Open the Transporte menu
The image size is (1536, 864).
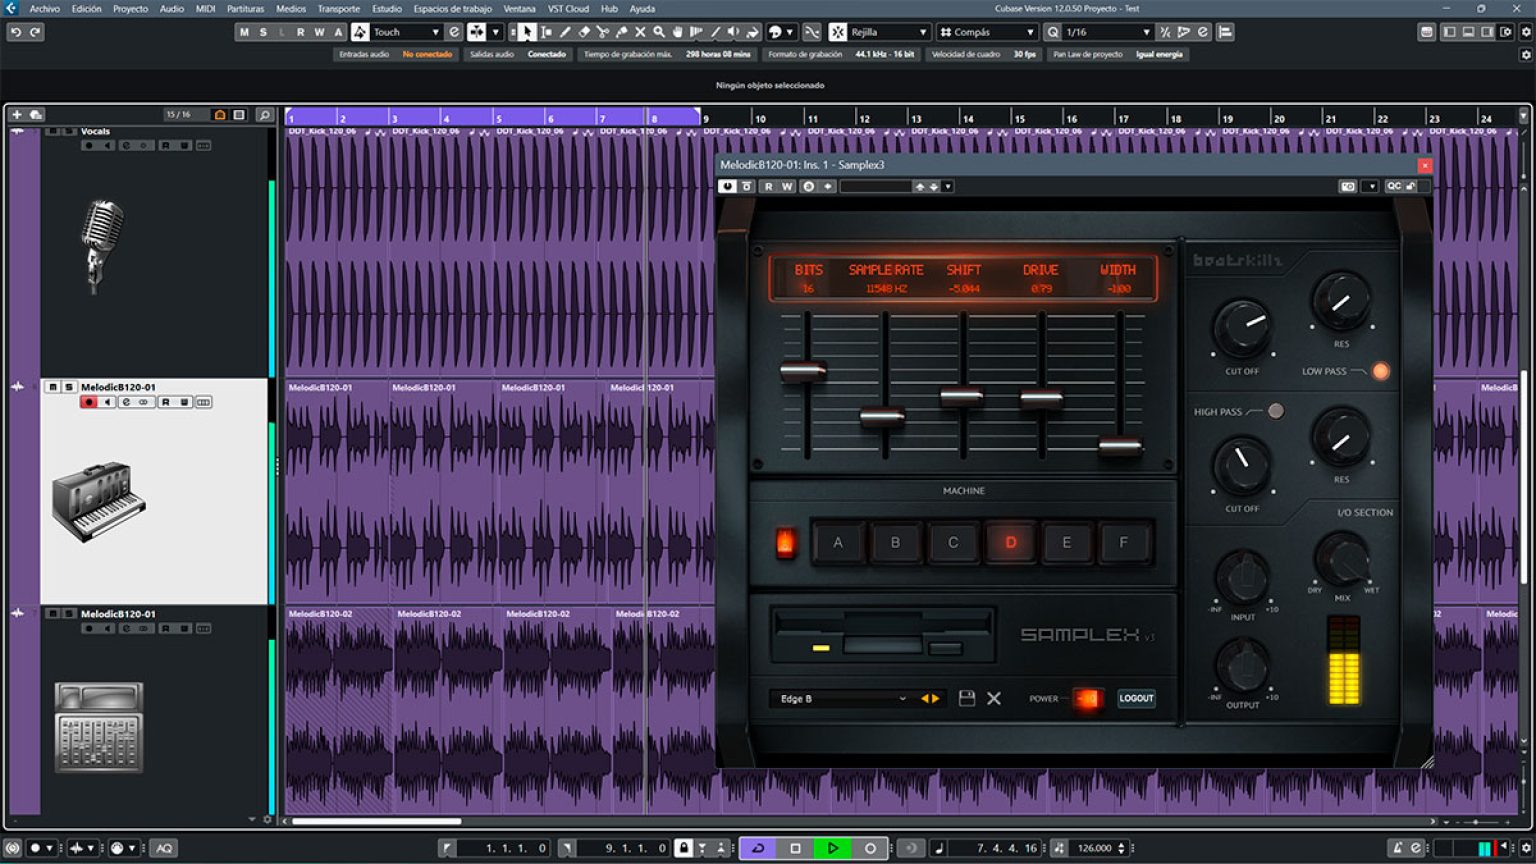click(338, 8)
